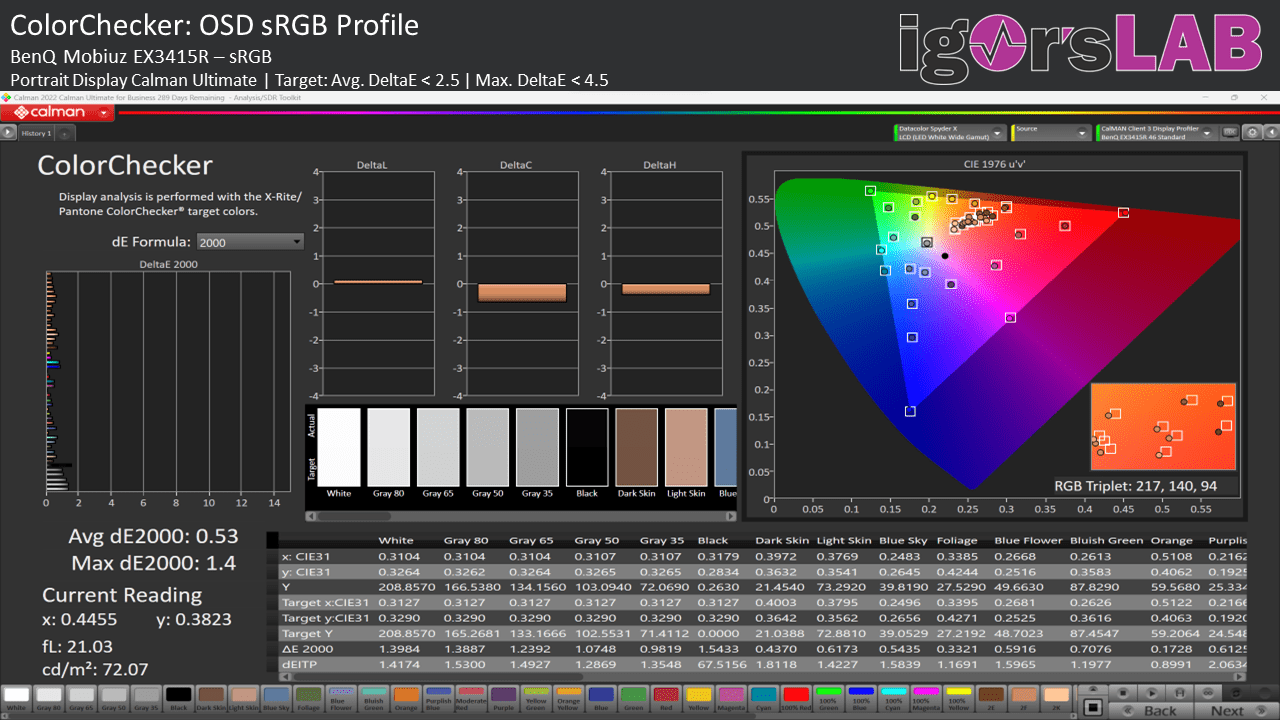Choose the Bluish Green swatch

(373, 698)
